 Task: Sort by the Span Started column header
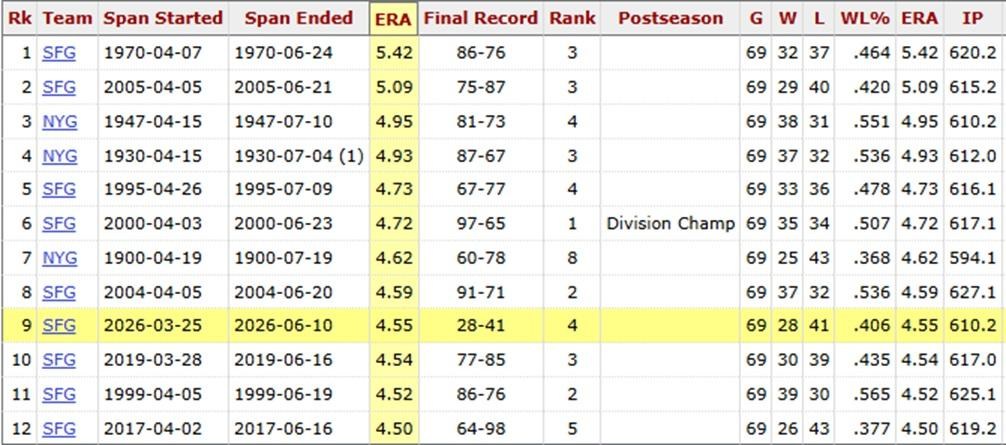[163, 19]
